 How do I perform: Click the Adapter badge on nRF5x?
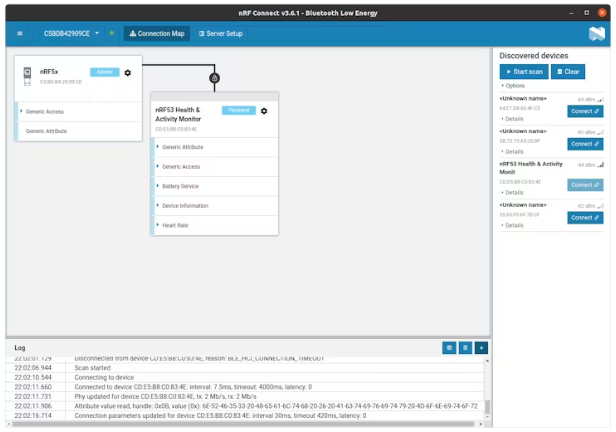point(104,72)
